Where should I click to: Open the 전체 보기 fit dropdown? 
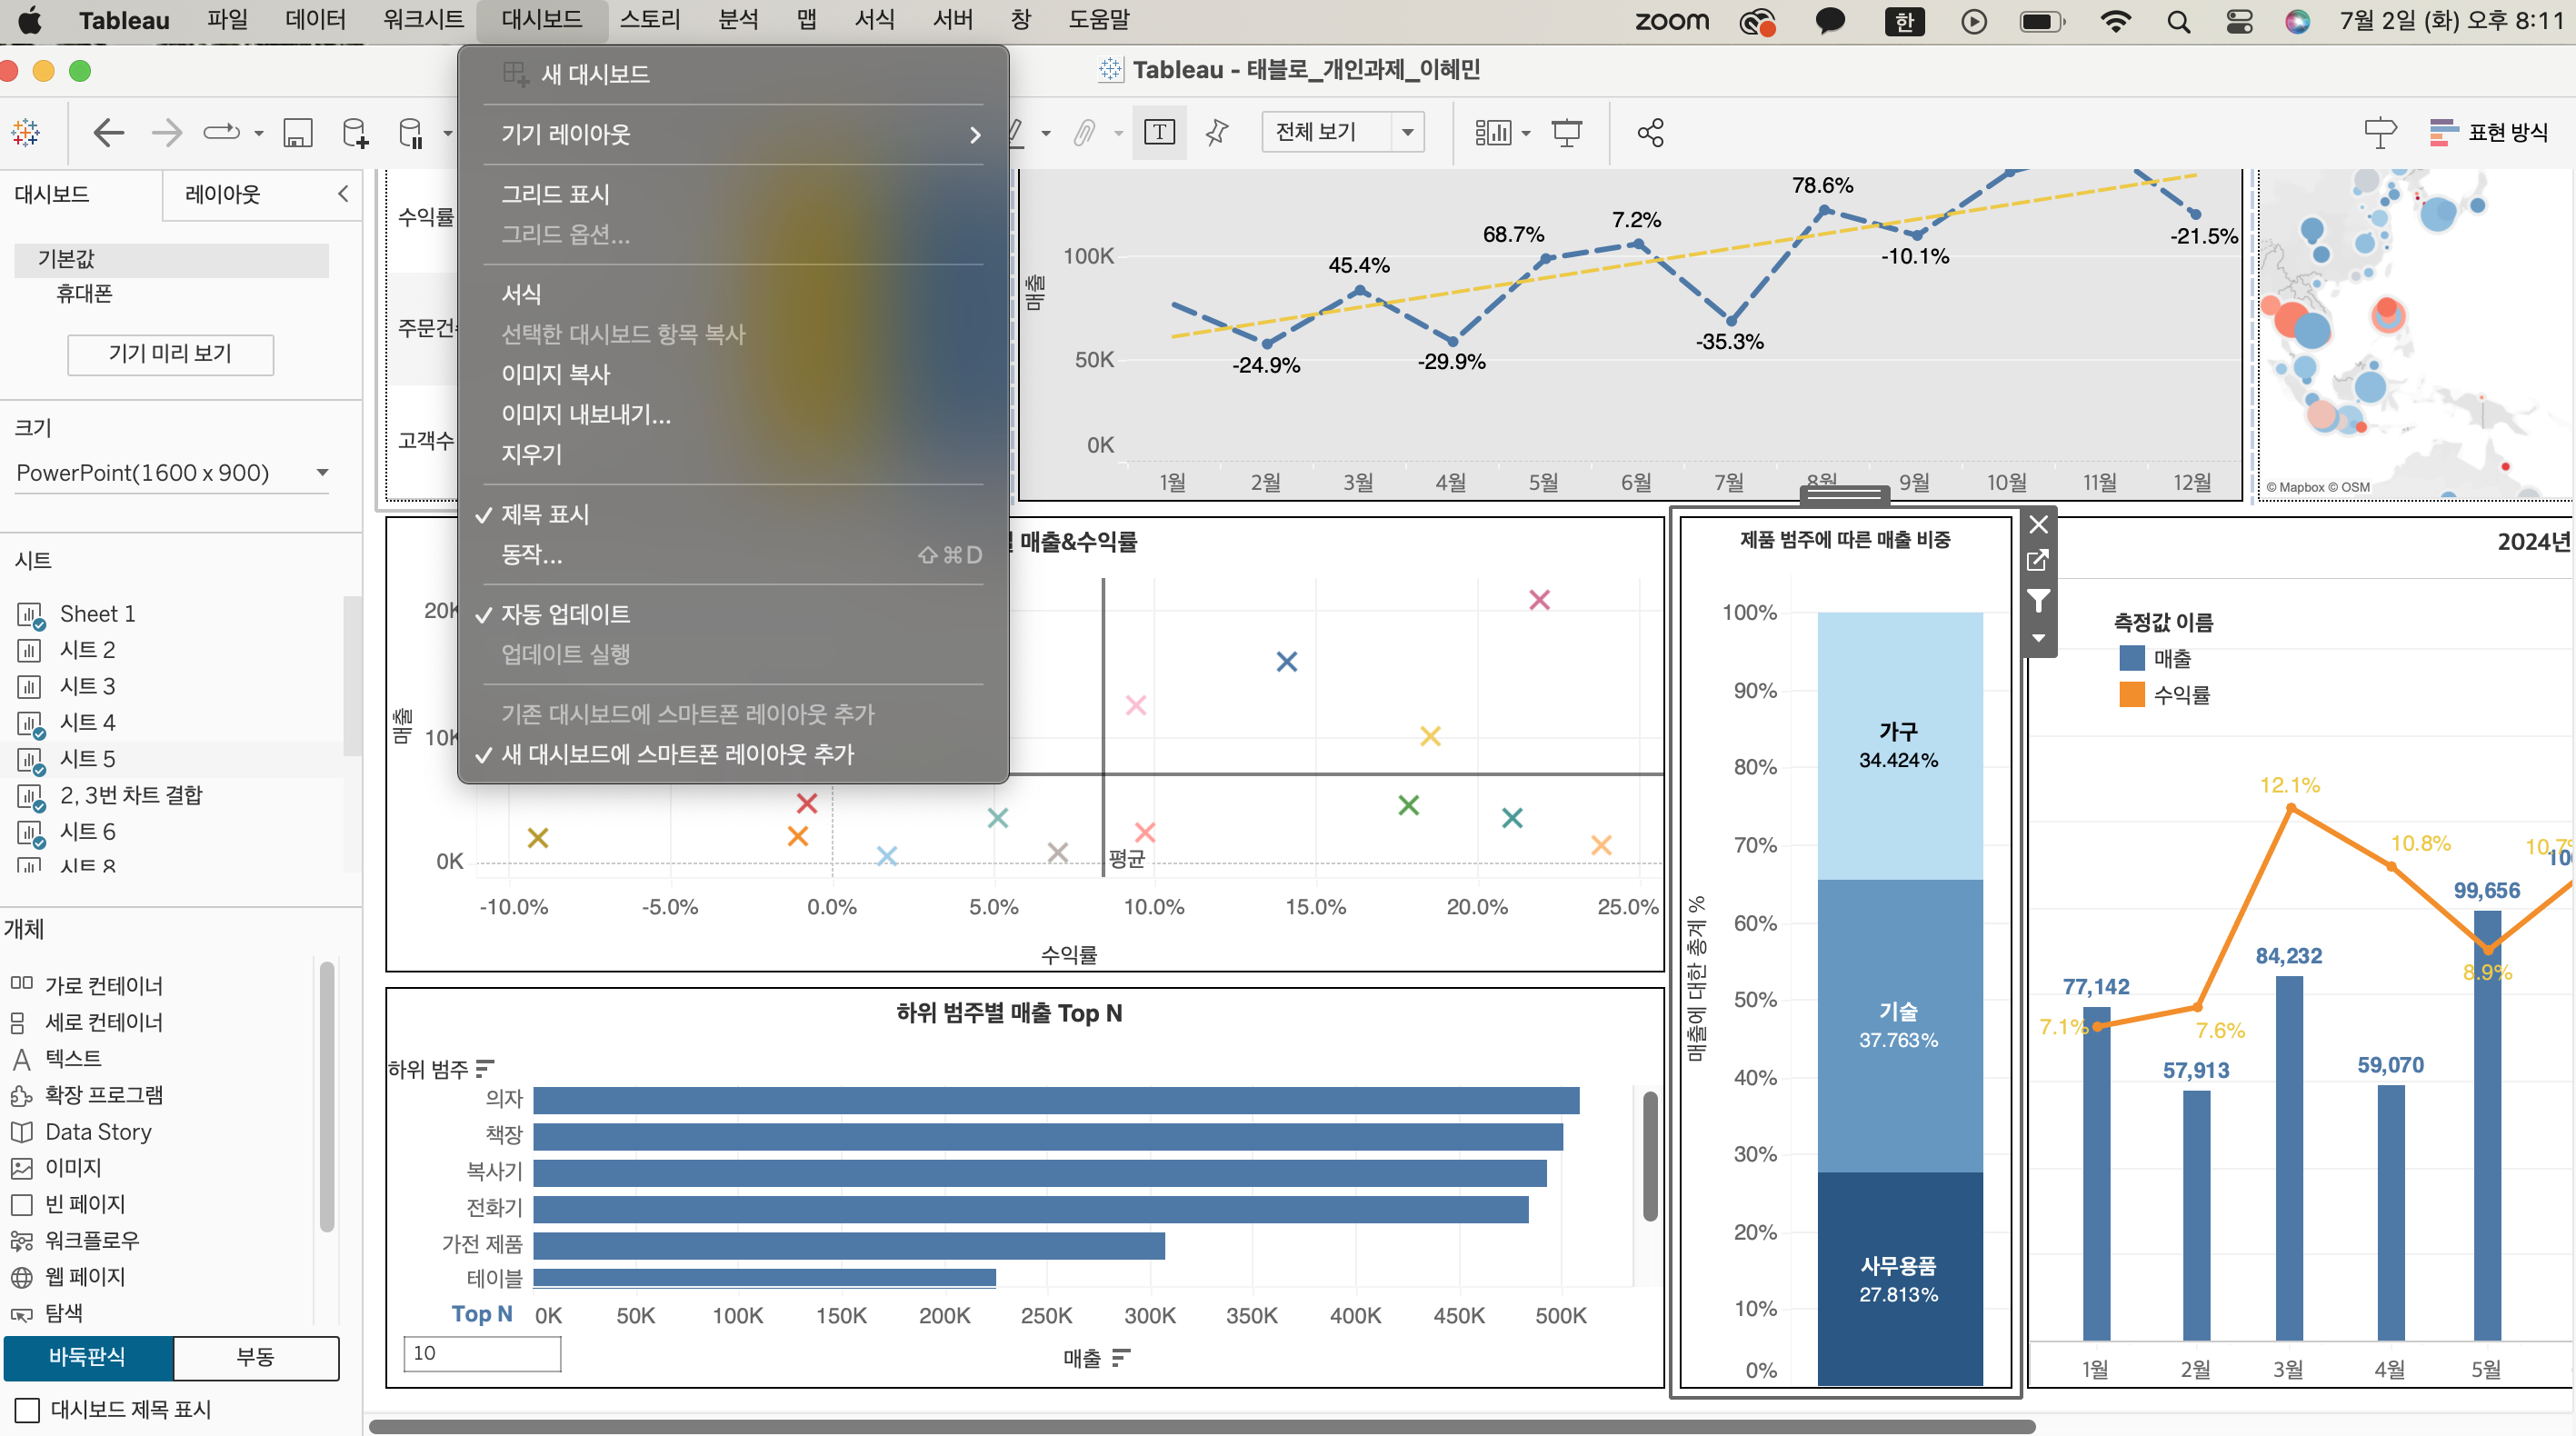coord(1407,132)
